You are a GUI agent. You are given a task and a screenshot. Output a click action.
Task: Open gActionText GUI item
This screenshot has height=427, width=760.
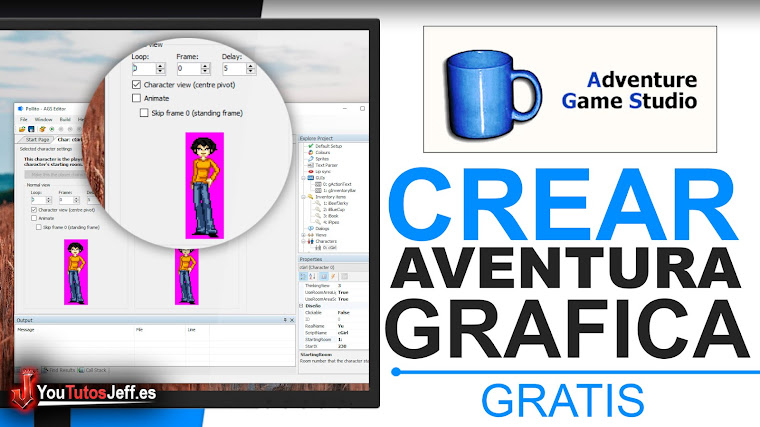click(x=337, y=184)
